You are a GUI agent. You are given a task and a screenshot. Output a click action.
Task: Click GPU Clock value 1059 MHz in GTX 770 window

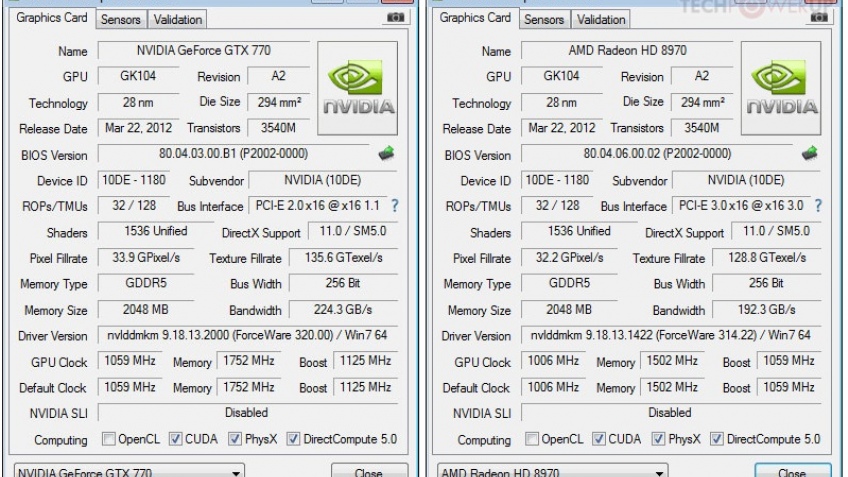(x=130, y=361)
